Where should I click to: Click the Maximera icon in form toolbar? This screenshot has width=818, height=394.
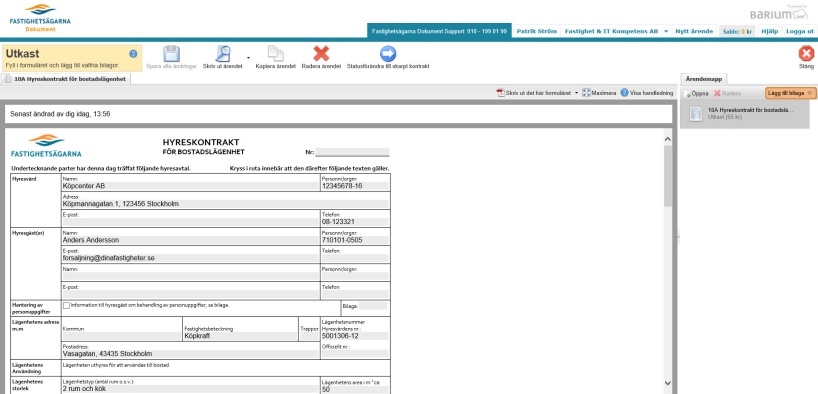(x=586, y=93)
